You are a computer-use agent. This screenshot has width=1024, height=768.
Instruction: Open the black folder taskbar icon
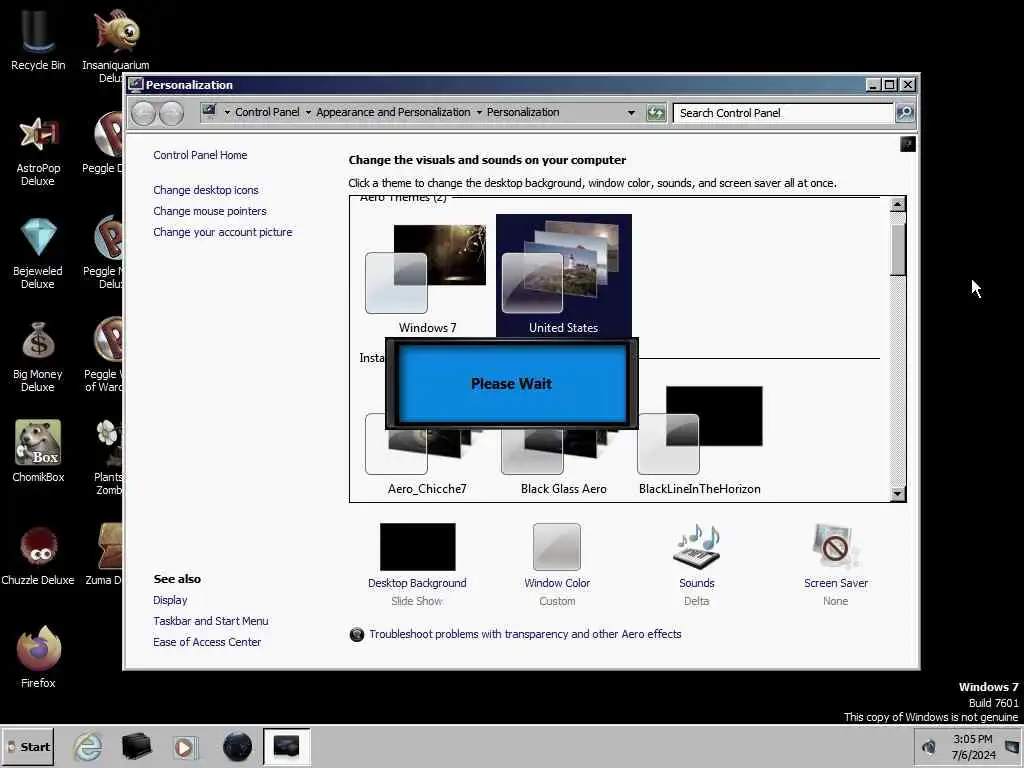click(x=136, y=746)
